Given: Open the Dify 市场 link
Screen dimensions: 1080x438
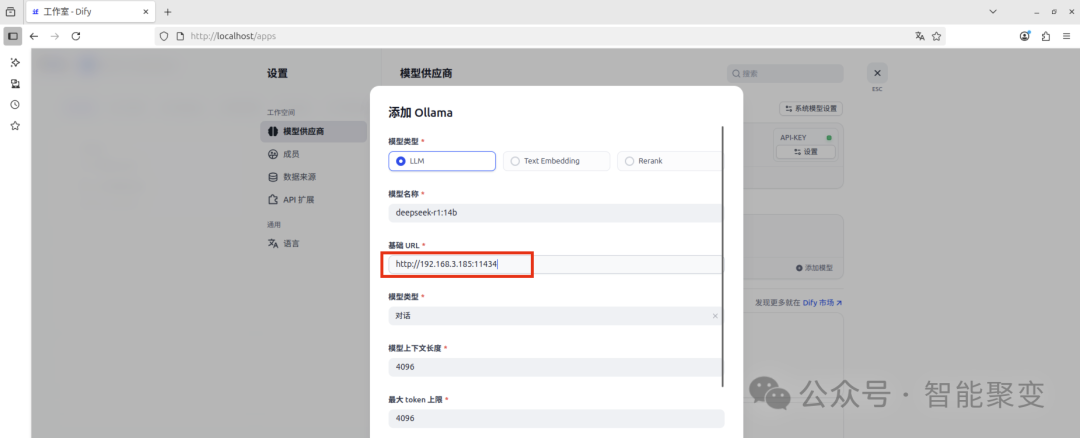Looking at the screenshot, I should pyautogui.click(x=822, y=302).
